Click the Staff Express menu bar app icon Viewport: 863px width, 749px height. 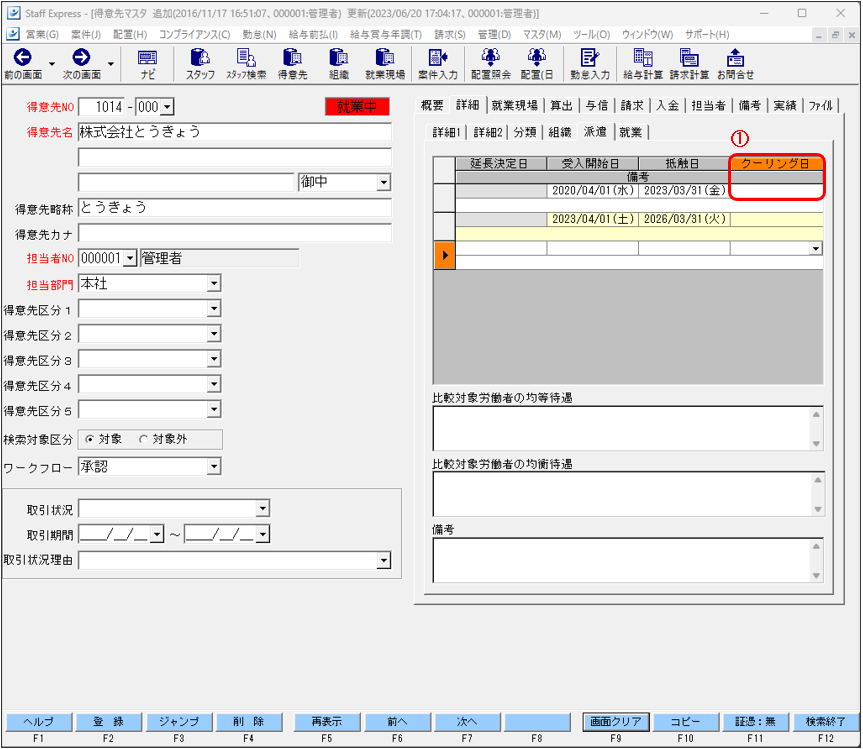[x=13, y=34]
